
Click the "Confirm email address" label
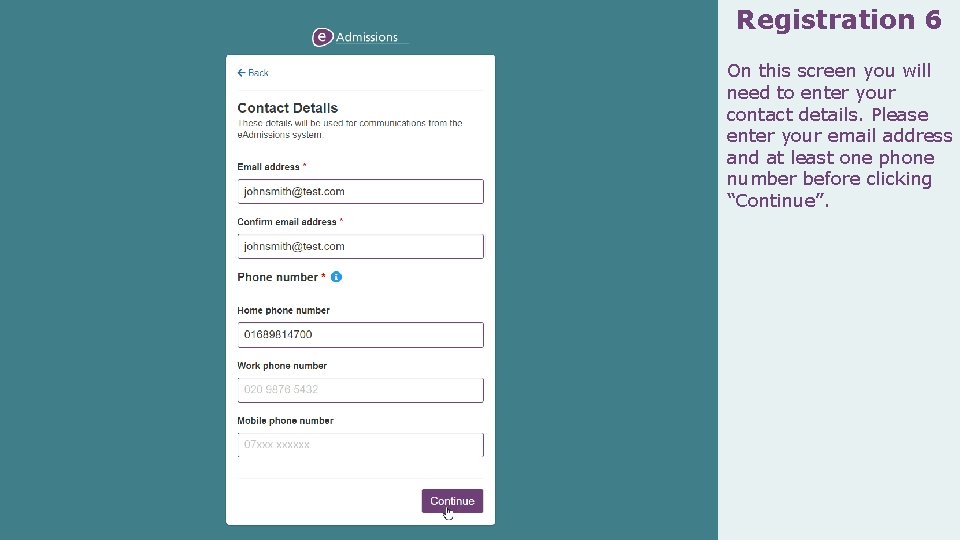coord(287,222)
